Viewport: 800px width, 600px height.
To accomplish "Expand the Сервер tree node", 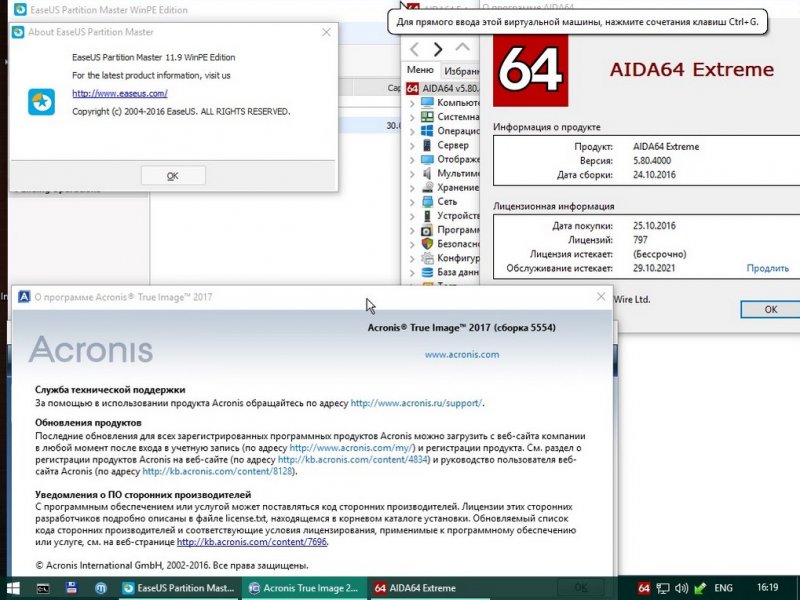I will [412, 146].
